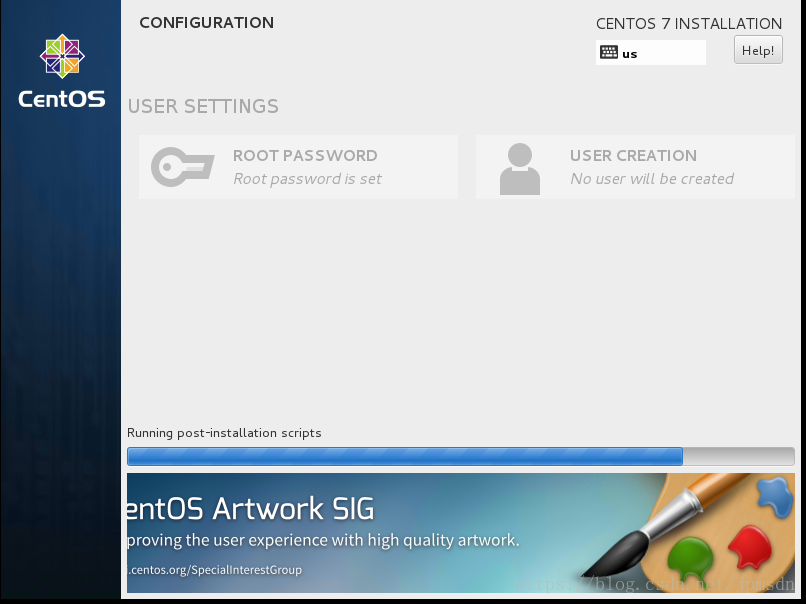This screenshot has height=604, width=806.
Task: Click the CONFIGURATION heading
Action: (x=207, y=23)
